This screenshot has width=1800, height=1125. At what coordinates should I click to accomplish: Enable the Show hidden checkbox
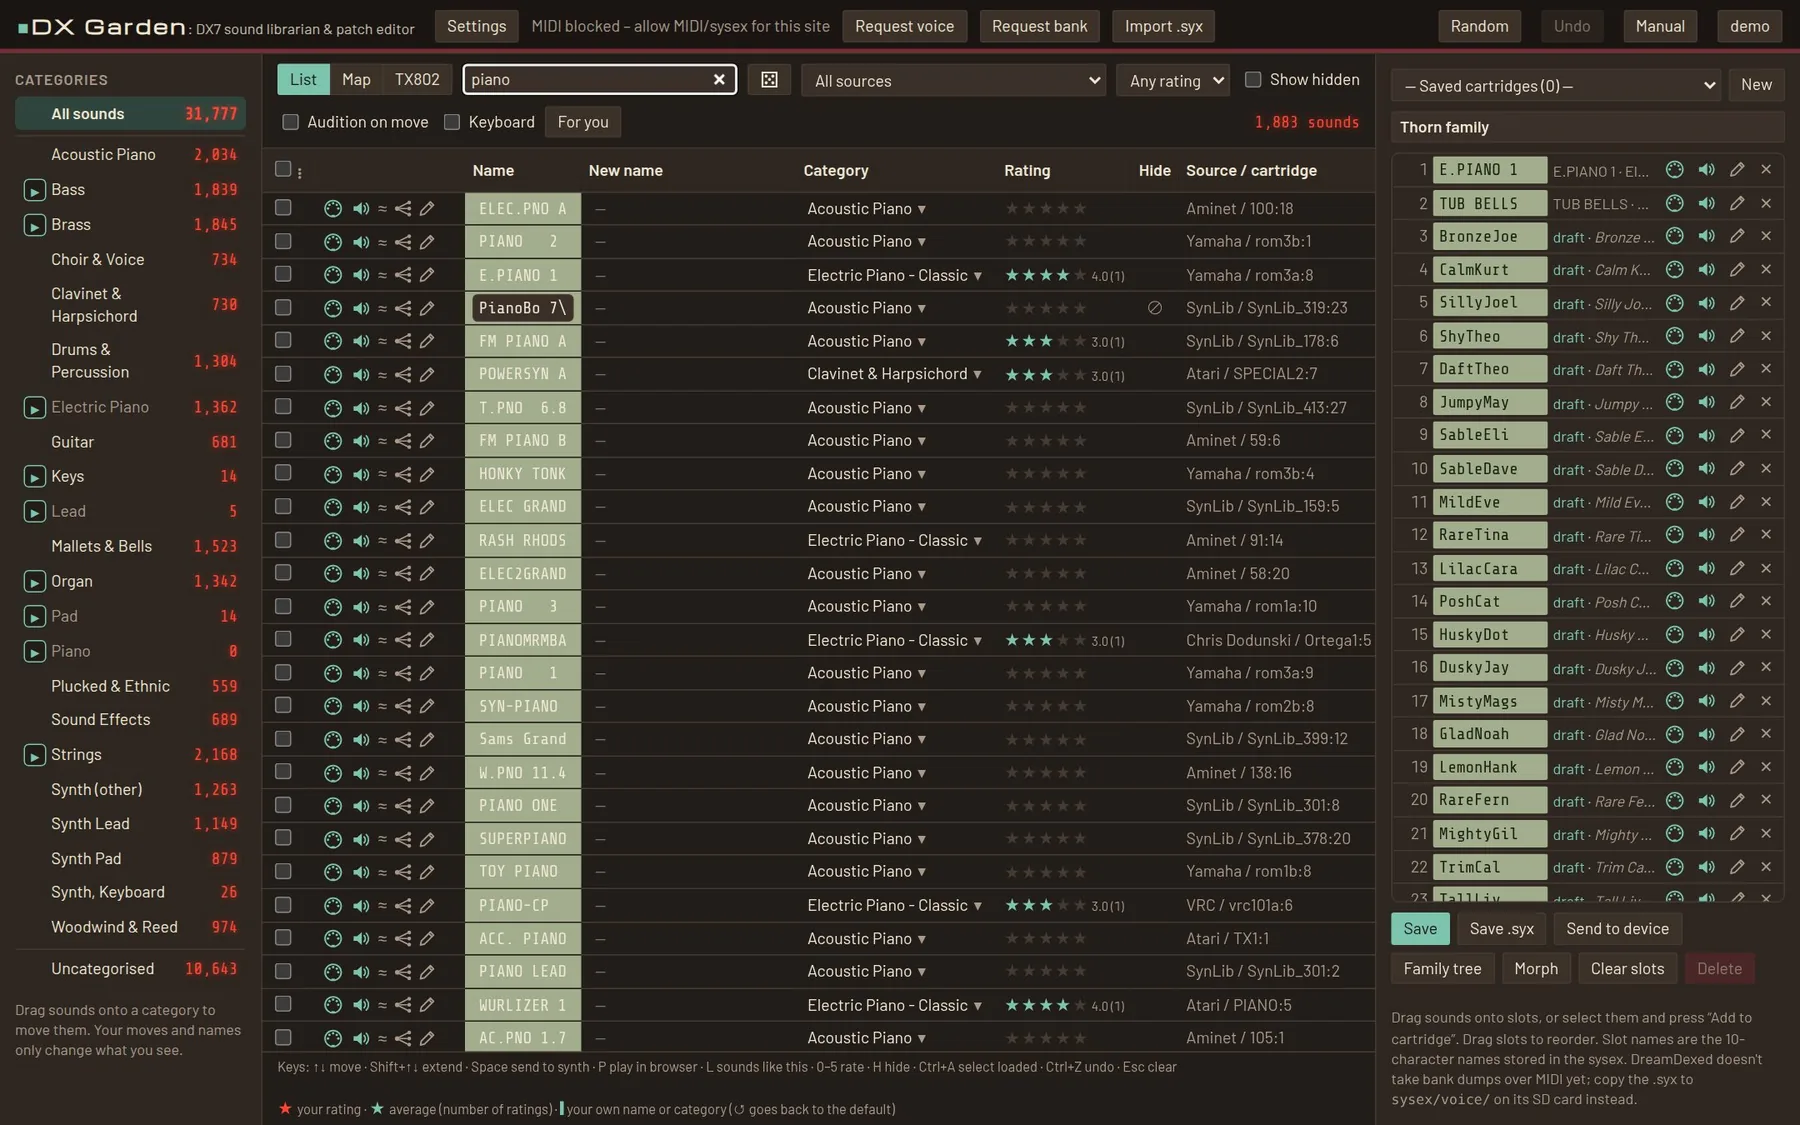pyautogui.click(x=1253, y=80)
